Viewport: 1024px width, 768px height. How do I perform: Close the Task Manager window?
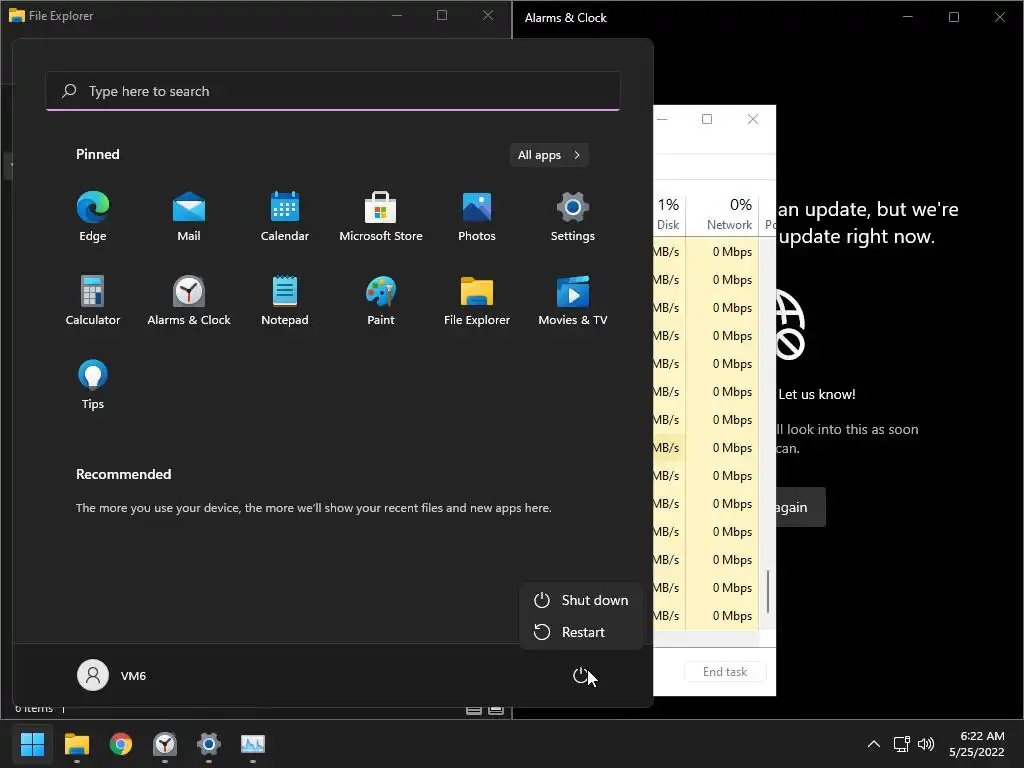point(753,119)
